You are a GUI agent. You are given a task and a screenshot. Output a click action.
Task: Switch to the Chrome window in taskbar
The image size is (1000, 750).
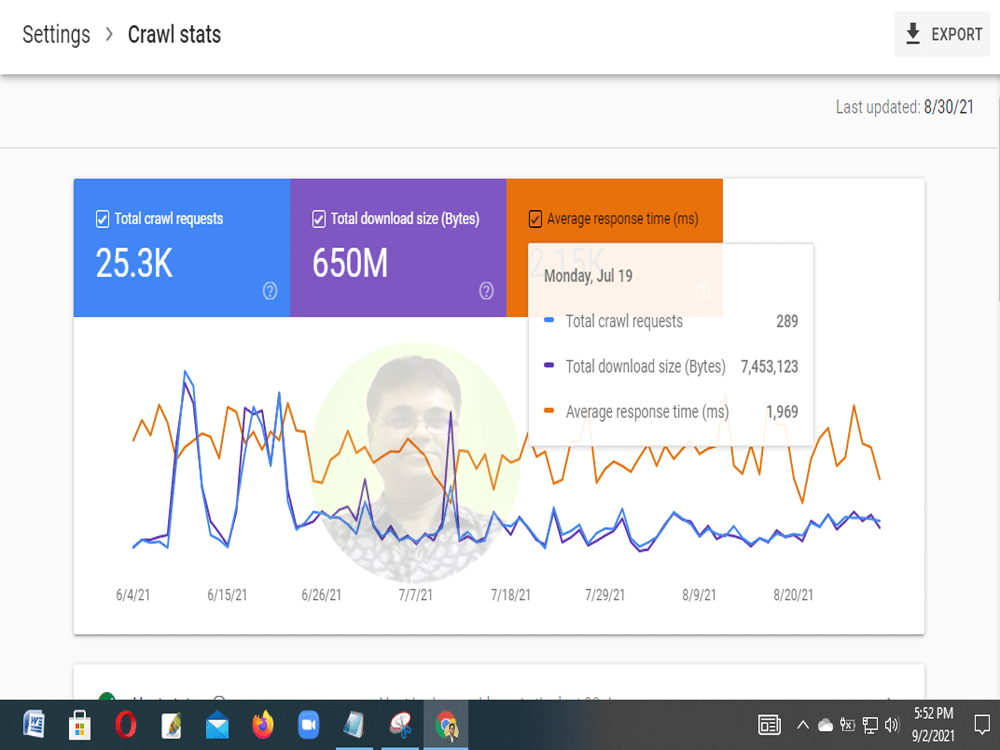click(x=446, y=725)
